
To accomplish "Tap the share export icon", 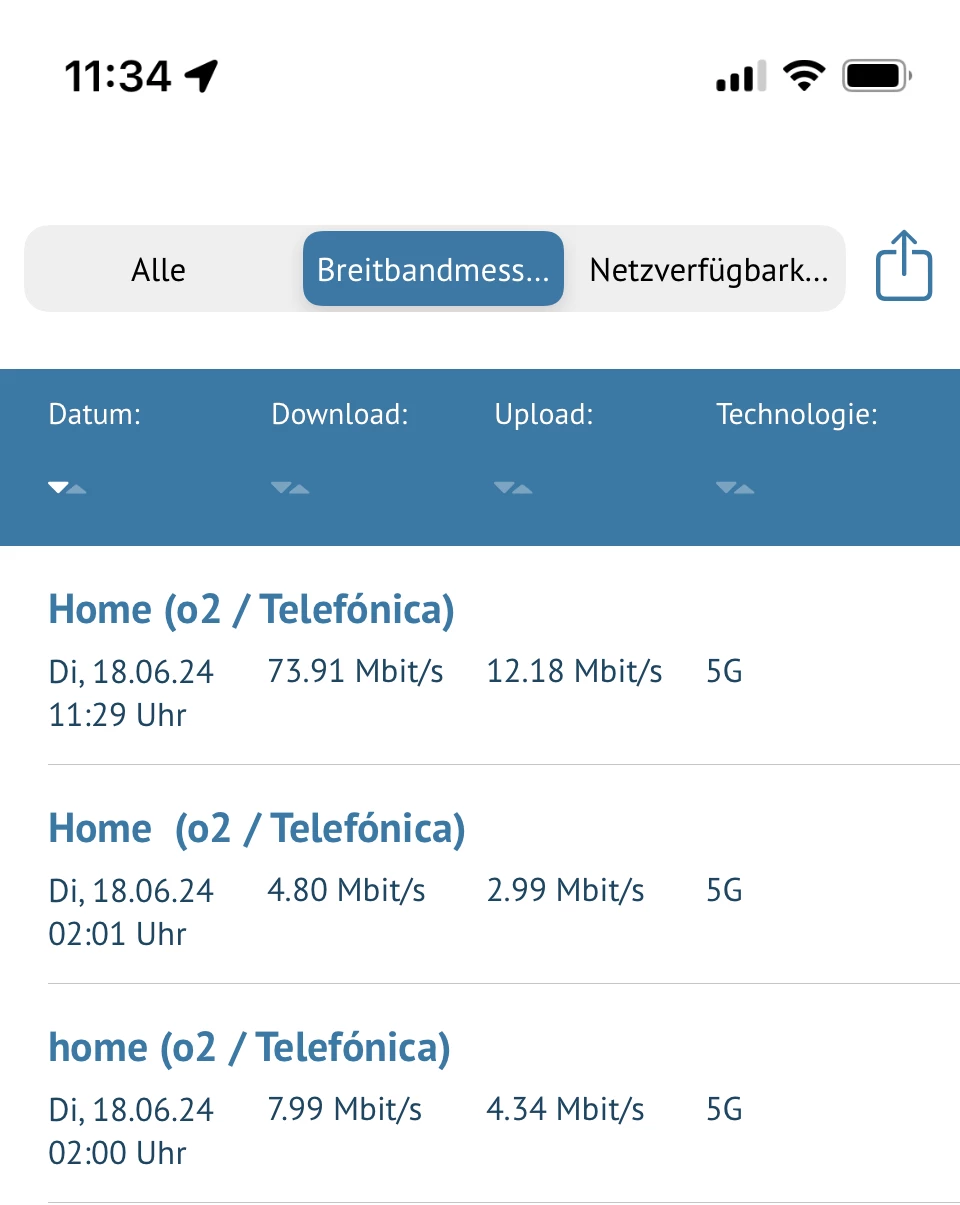I will [904, 266].
